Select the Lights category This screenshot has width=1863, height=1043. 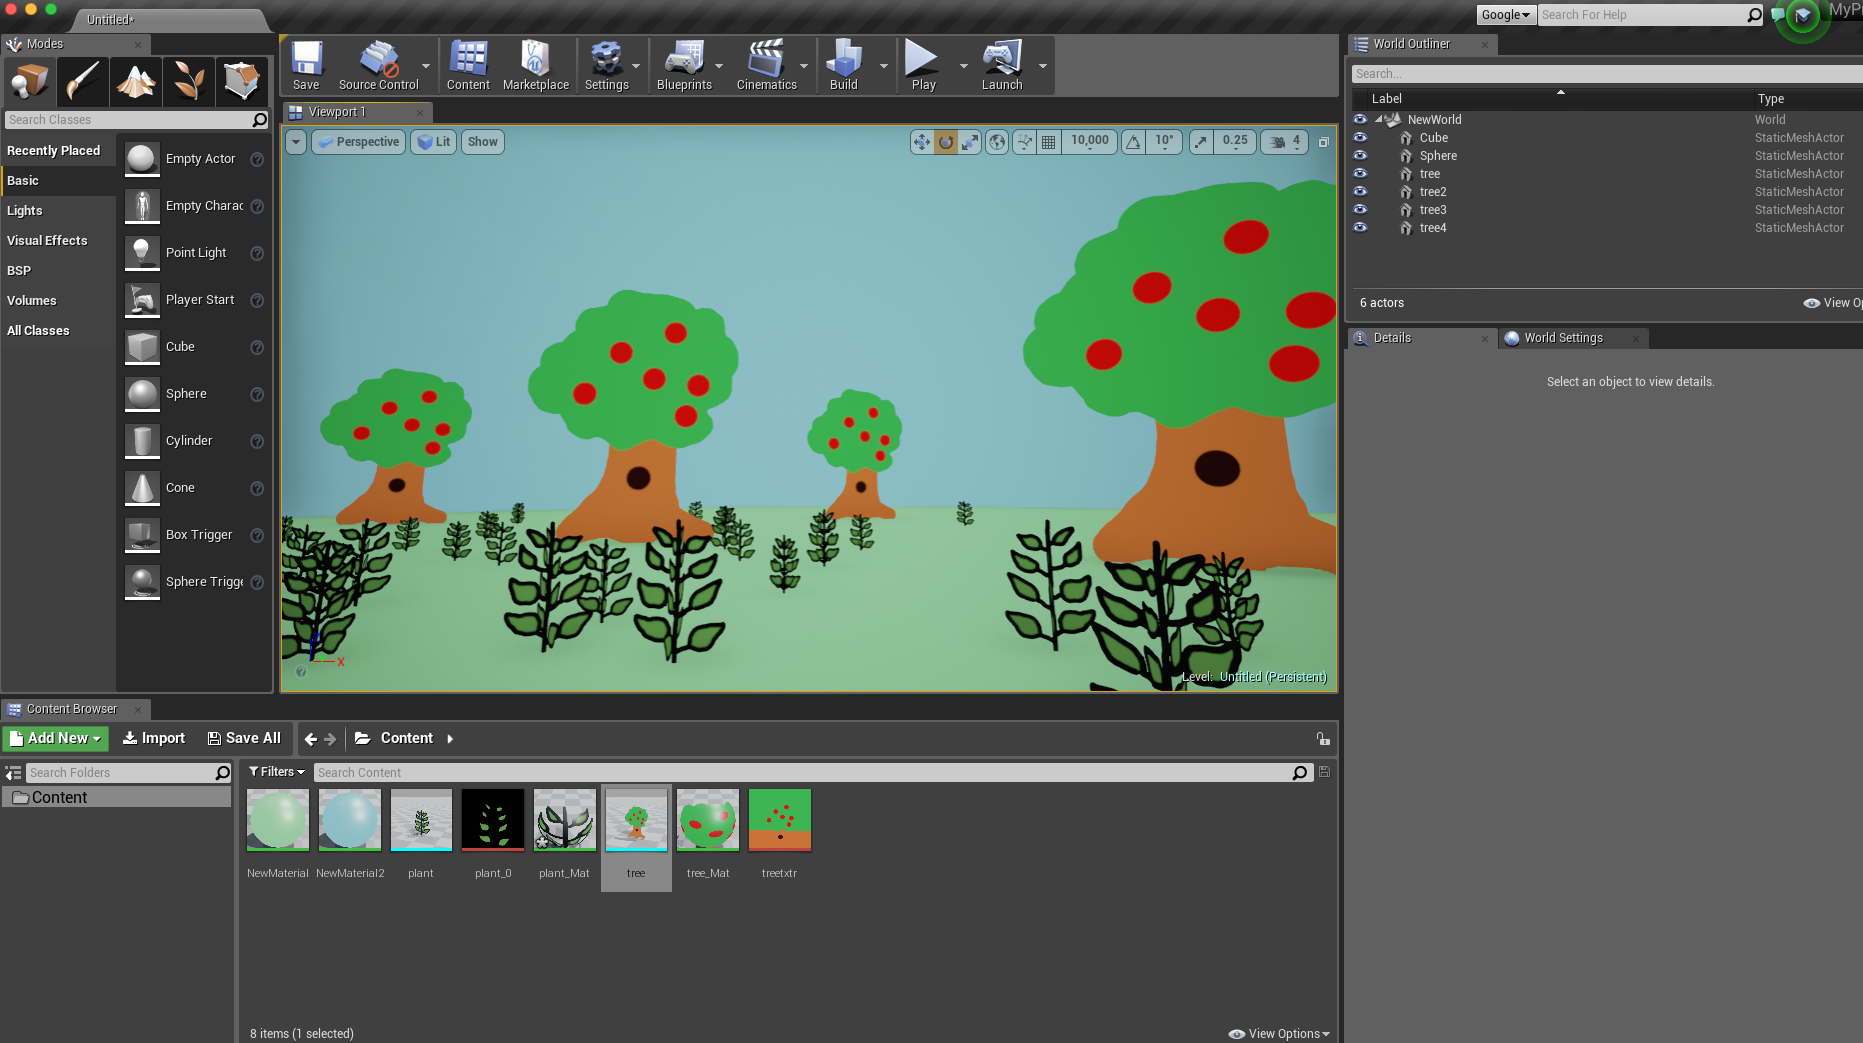click(25, 211)
